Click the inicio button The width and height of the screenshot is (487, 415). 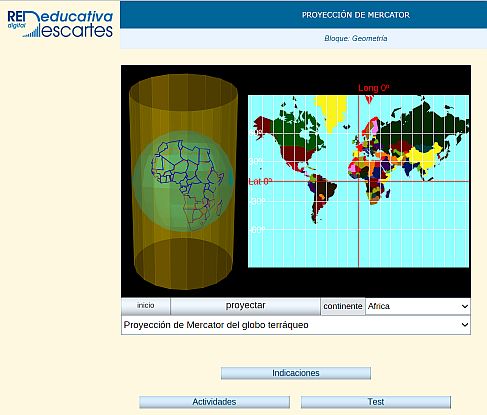click(146, 306)
